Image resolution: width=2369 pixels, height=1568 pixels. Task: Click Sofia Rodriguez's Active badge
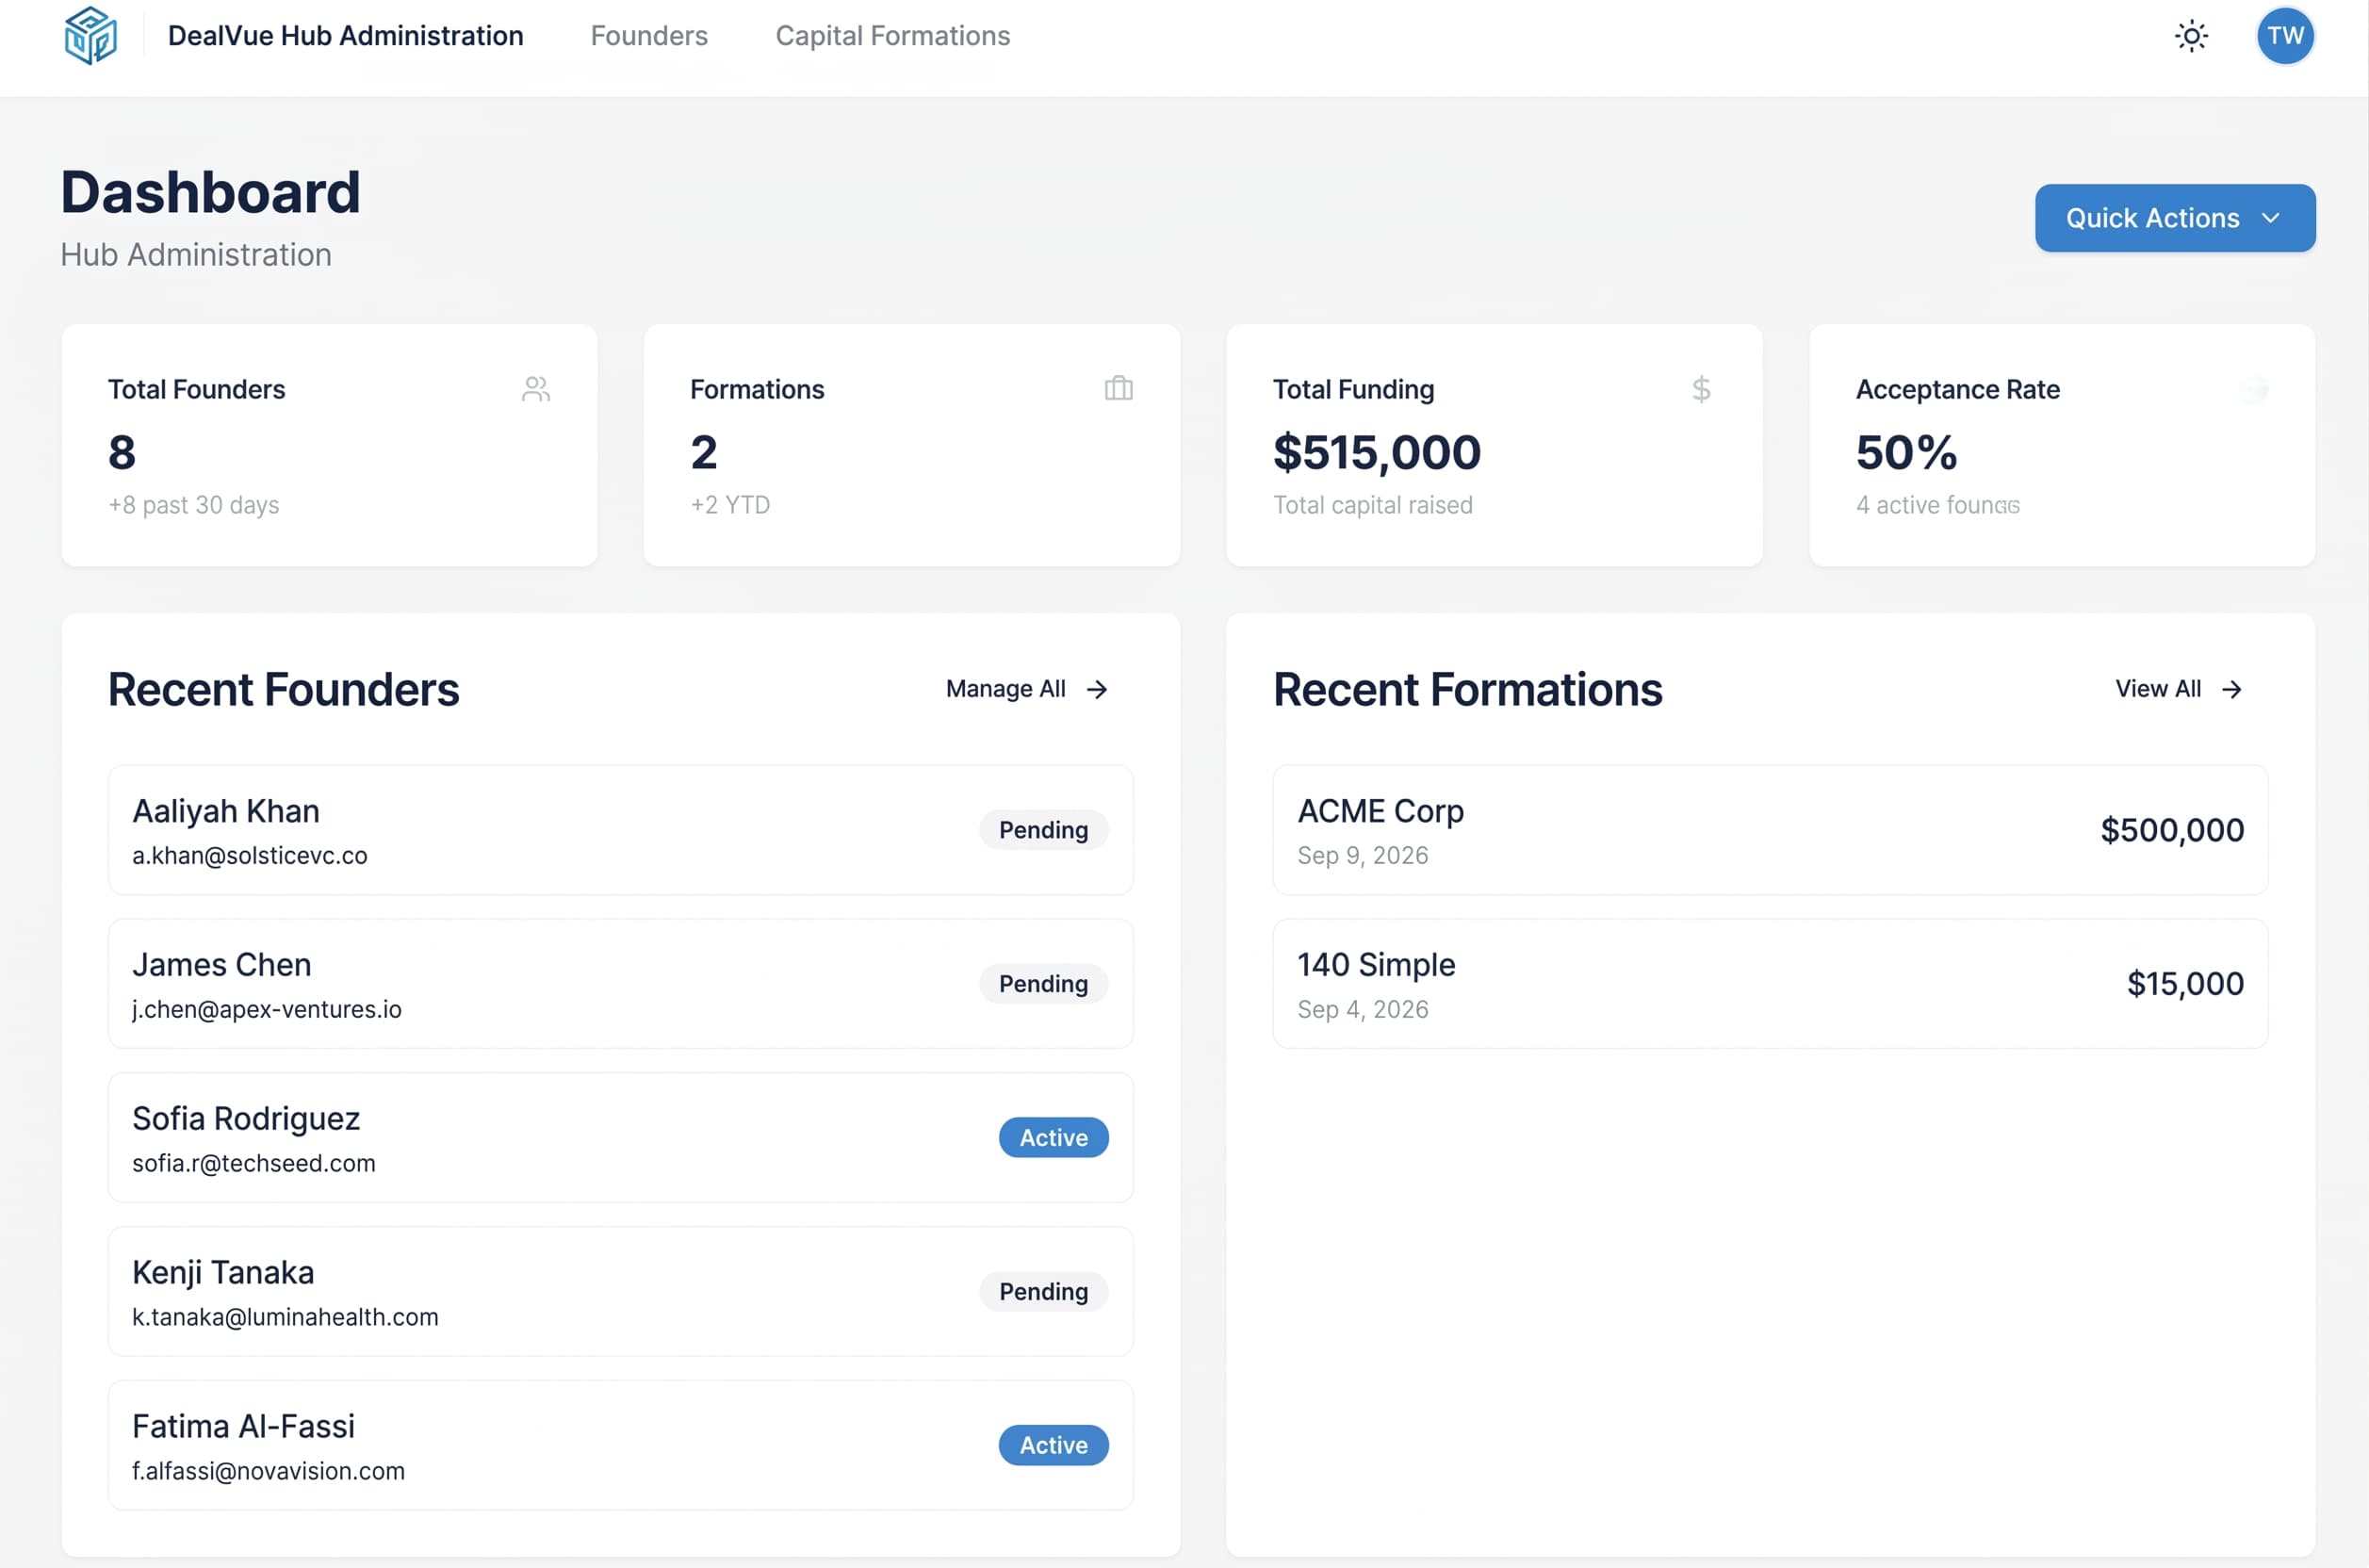1053,1138
